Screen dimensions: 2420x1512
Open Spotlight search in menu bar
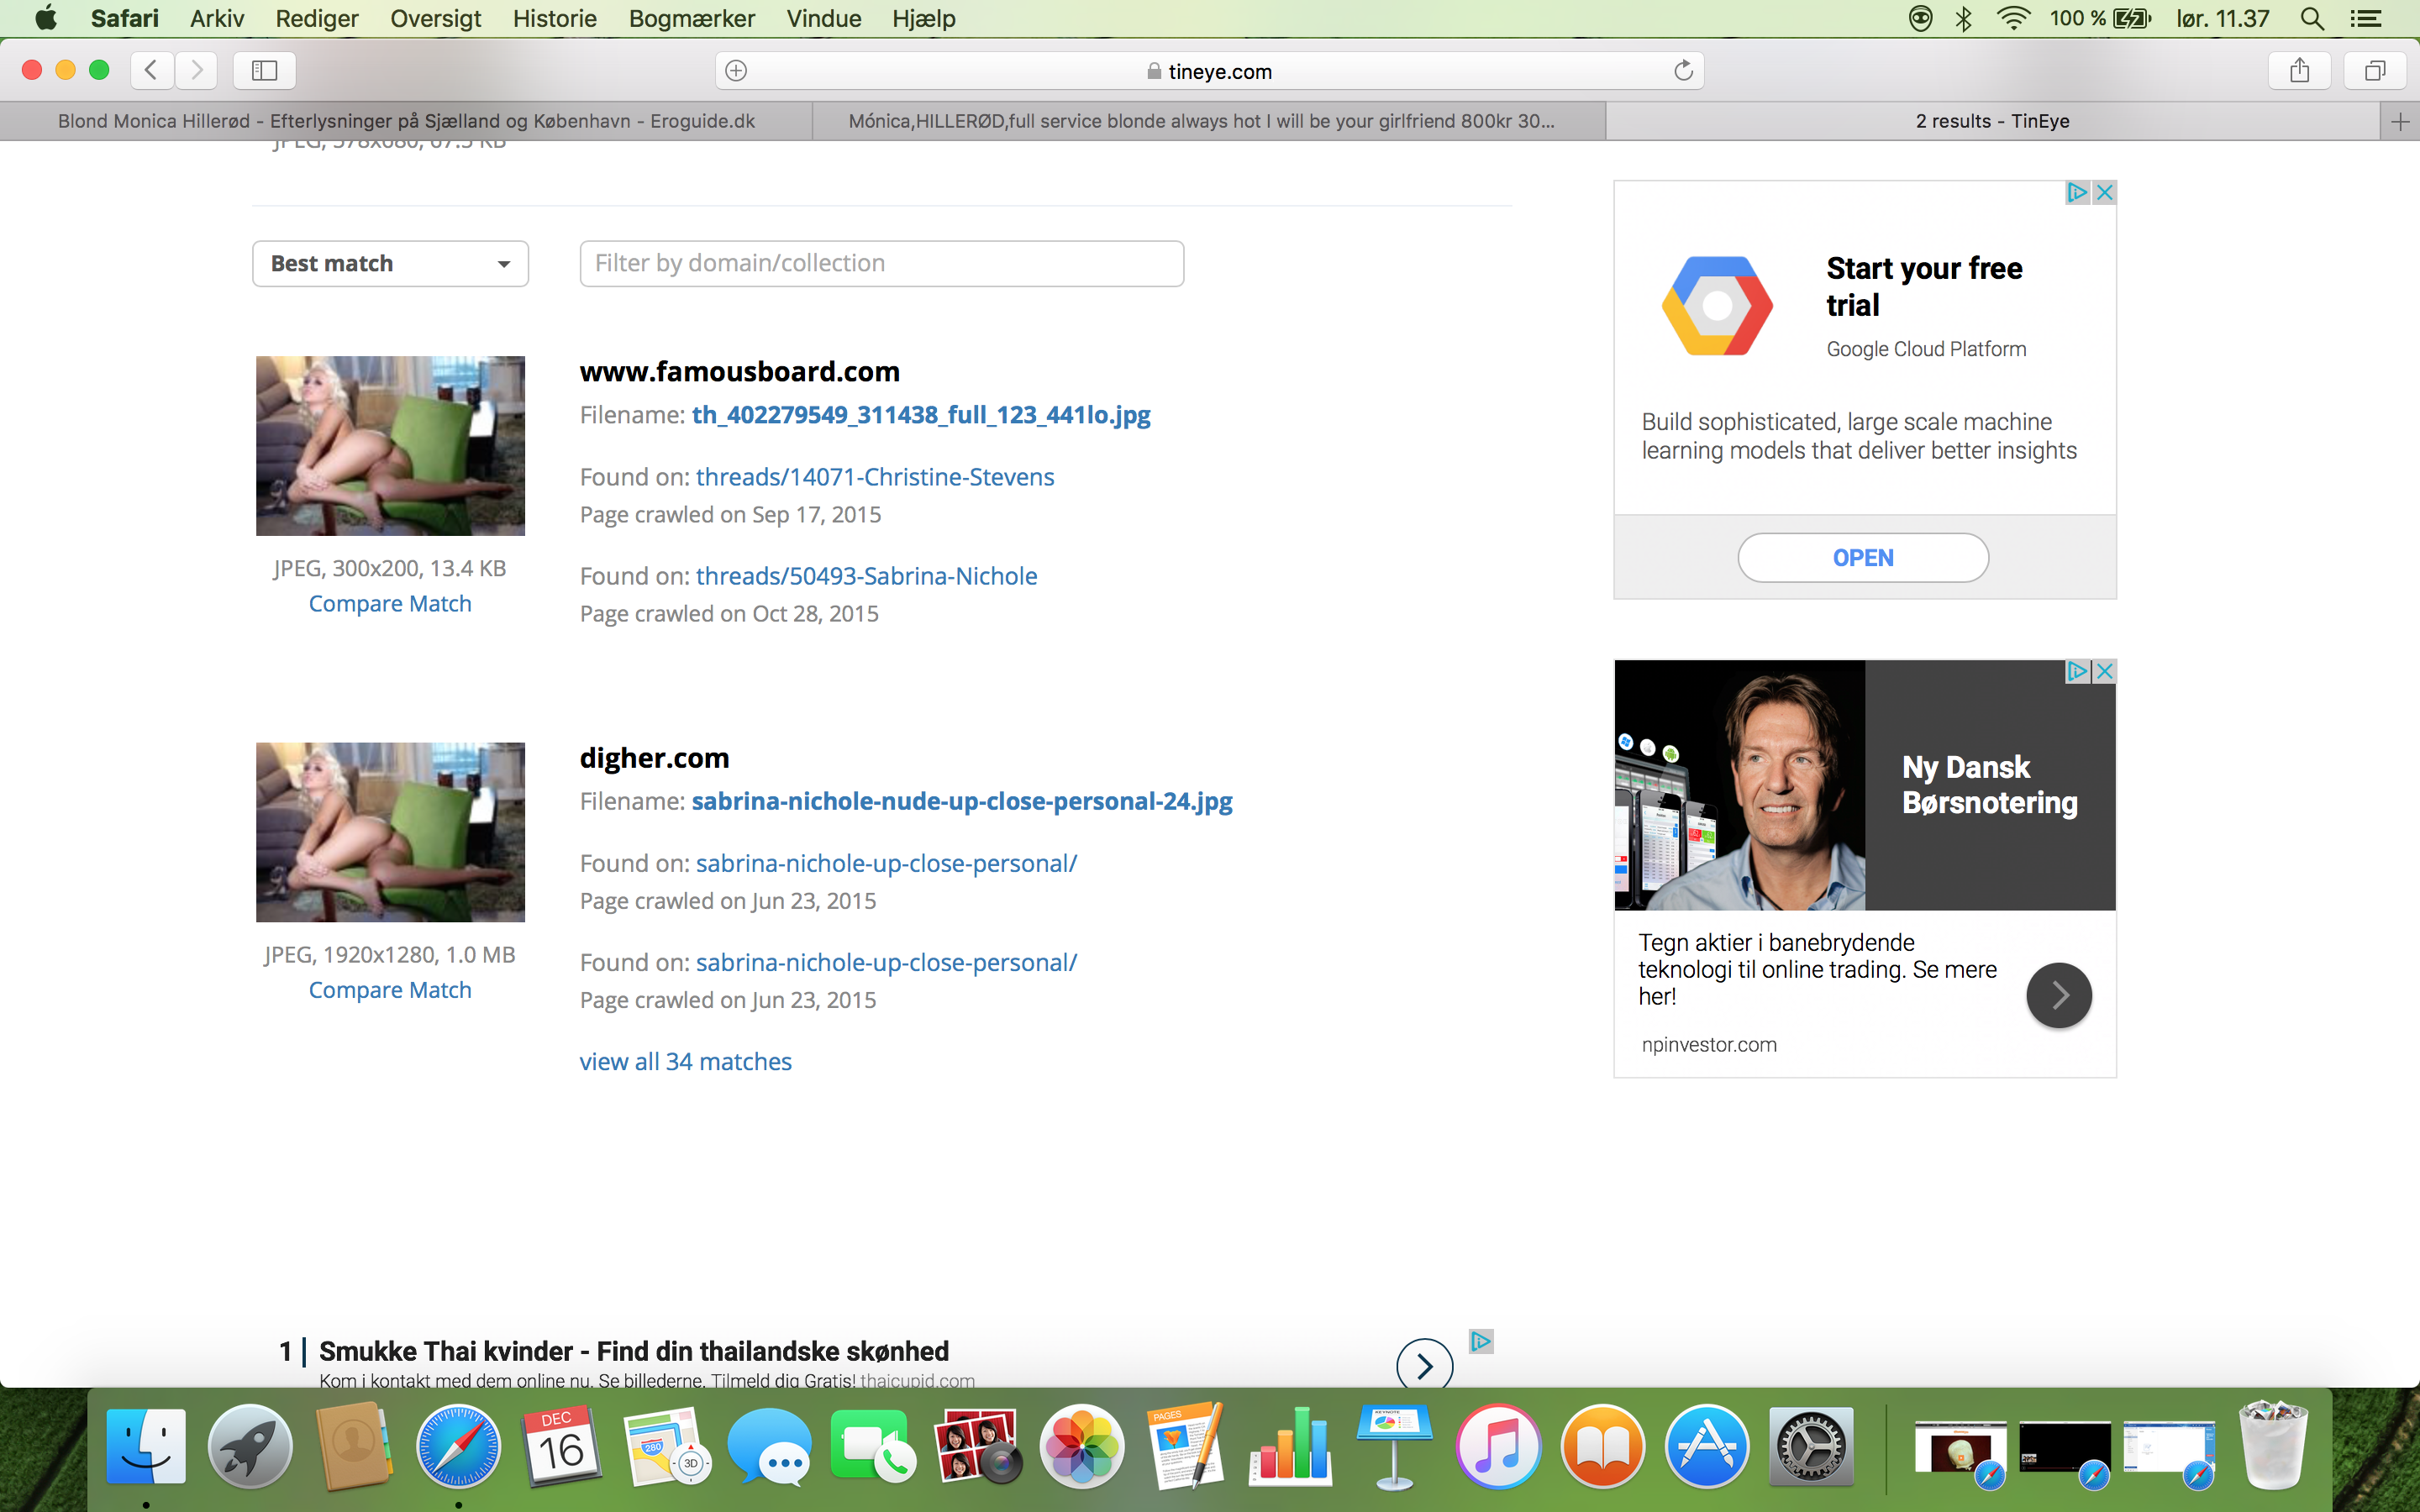point(2312,19)
